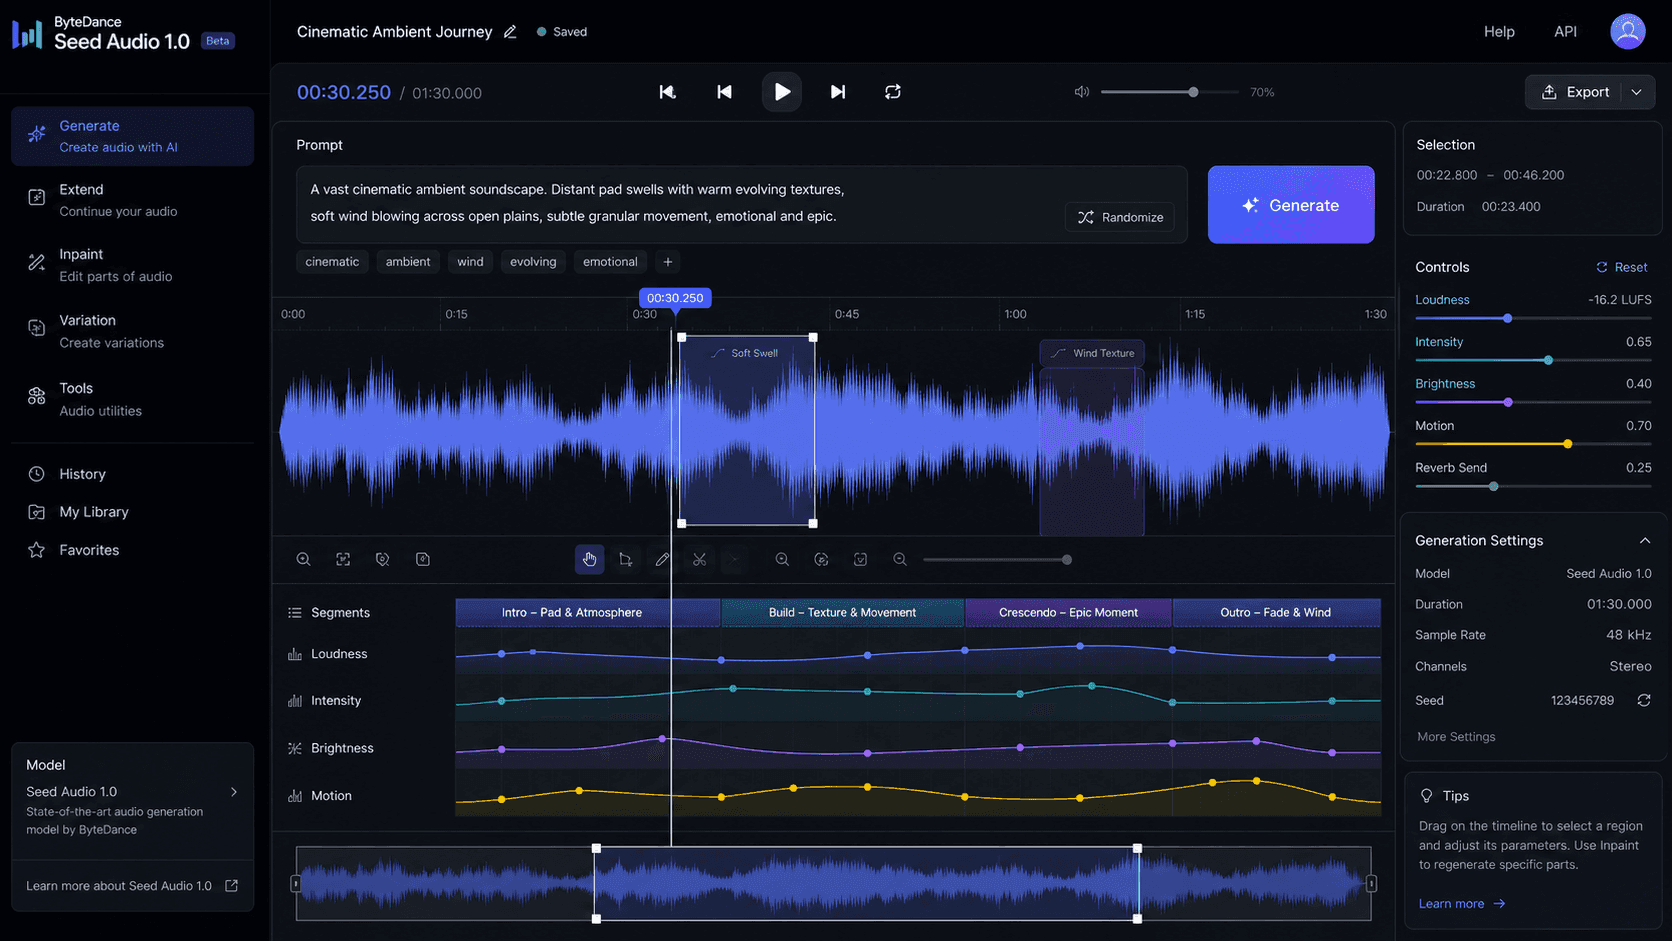
Task: Skip to the start of track
Action: pyautogui.click(x=667, y=92)
